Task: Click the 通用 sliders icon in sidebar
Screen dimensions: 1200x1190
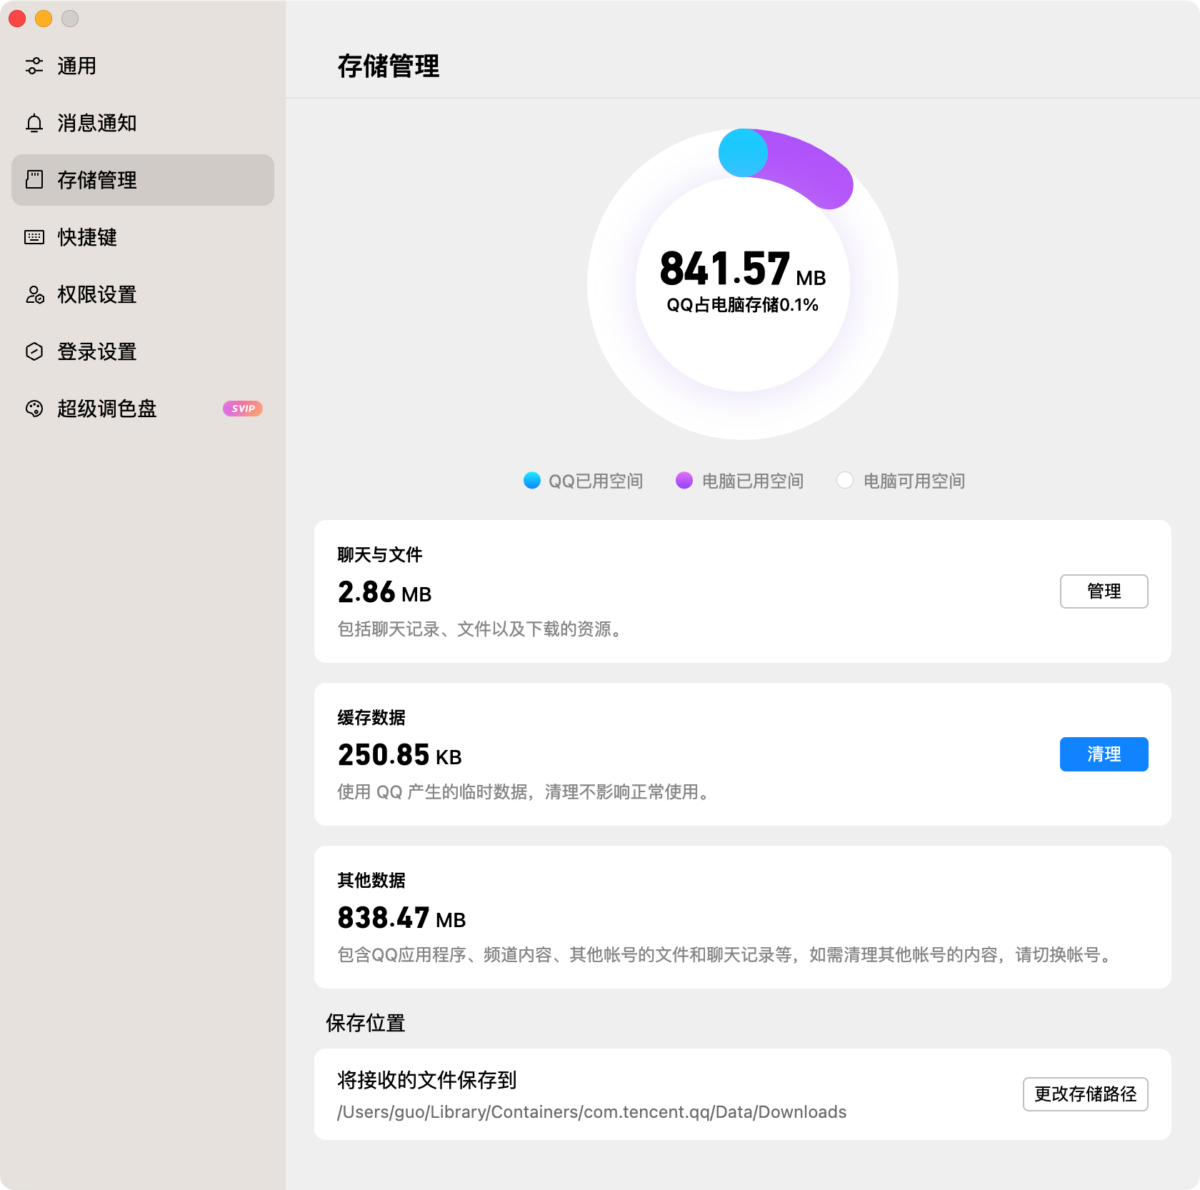Action: coord(34,66)
